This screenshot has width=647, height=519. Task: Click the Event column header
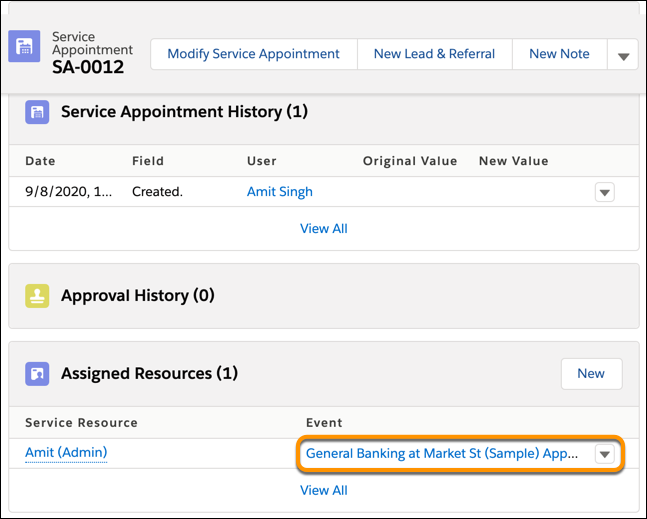pyautogui.click(x=324, y=423)
